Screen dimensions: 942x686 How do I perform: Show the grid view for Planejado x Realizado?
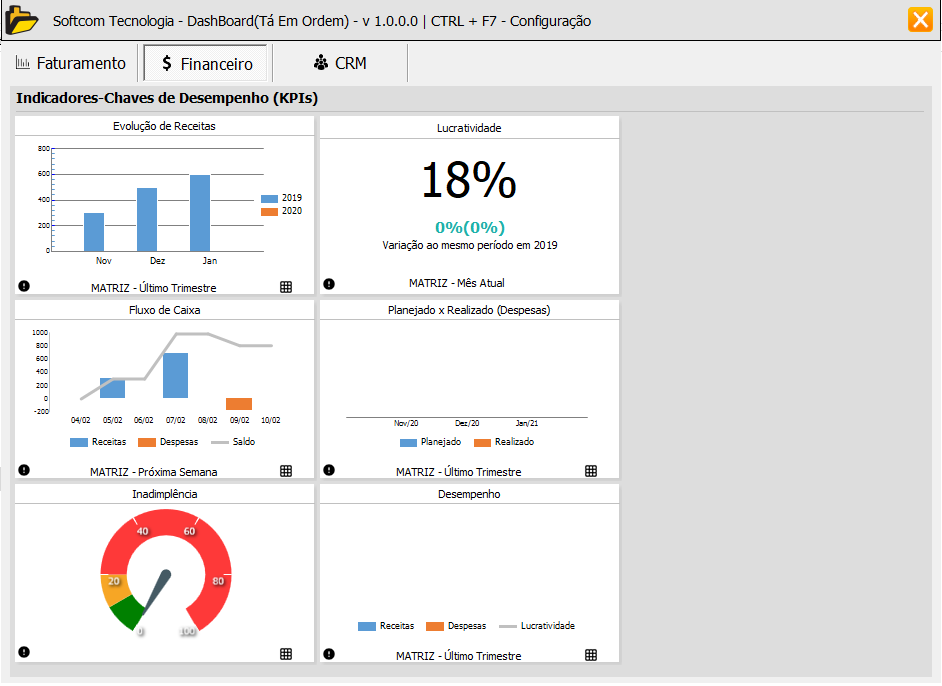[591, 471]
